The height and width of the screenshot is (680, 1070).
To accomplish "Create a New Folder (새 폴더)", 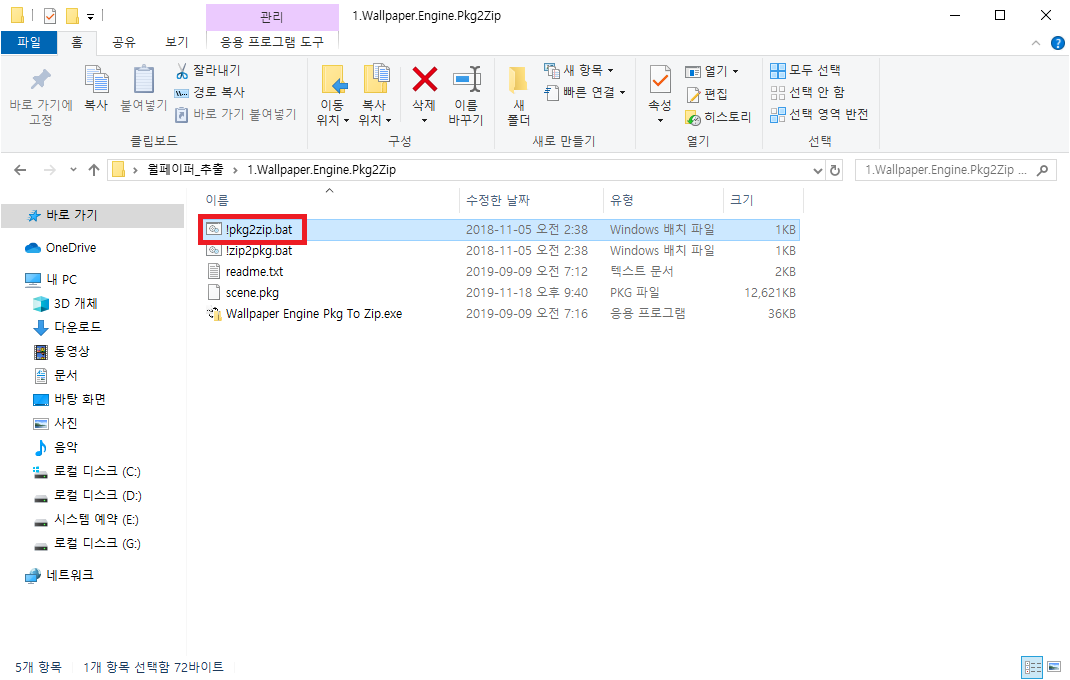I will pyautogui.click(x=519, y=96).
